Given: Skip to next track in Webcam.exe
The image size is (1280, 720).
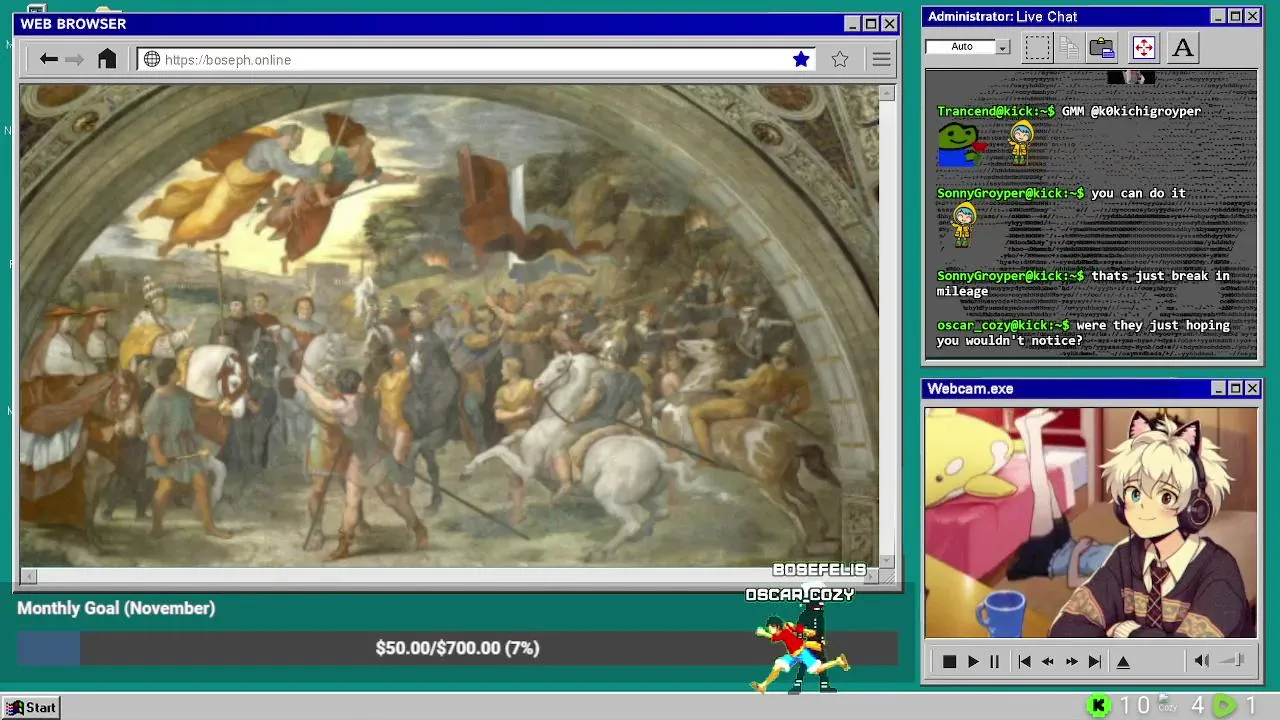Looking at the screenshot, I should tap(1095, 661).
